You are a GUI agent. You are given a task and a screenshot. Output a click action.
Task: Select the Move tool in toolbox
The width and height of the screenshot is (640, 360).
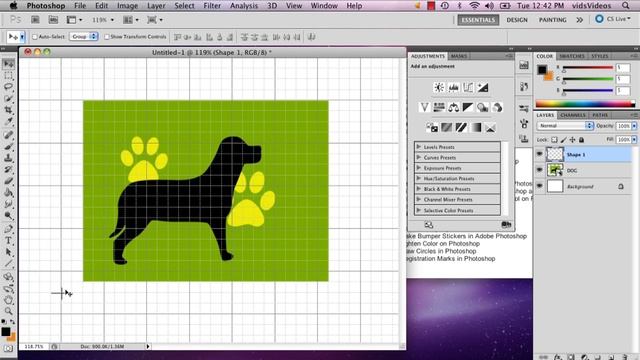9,64
